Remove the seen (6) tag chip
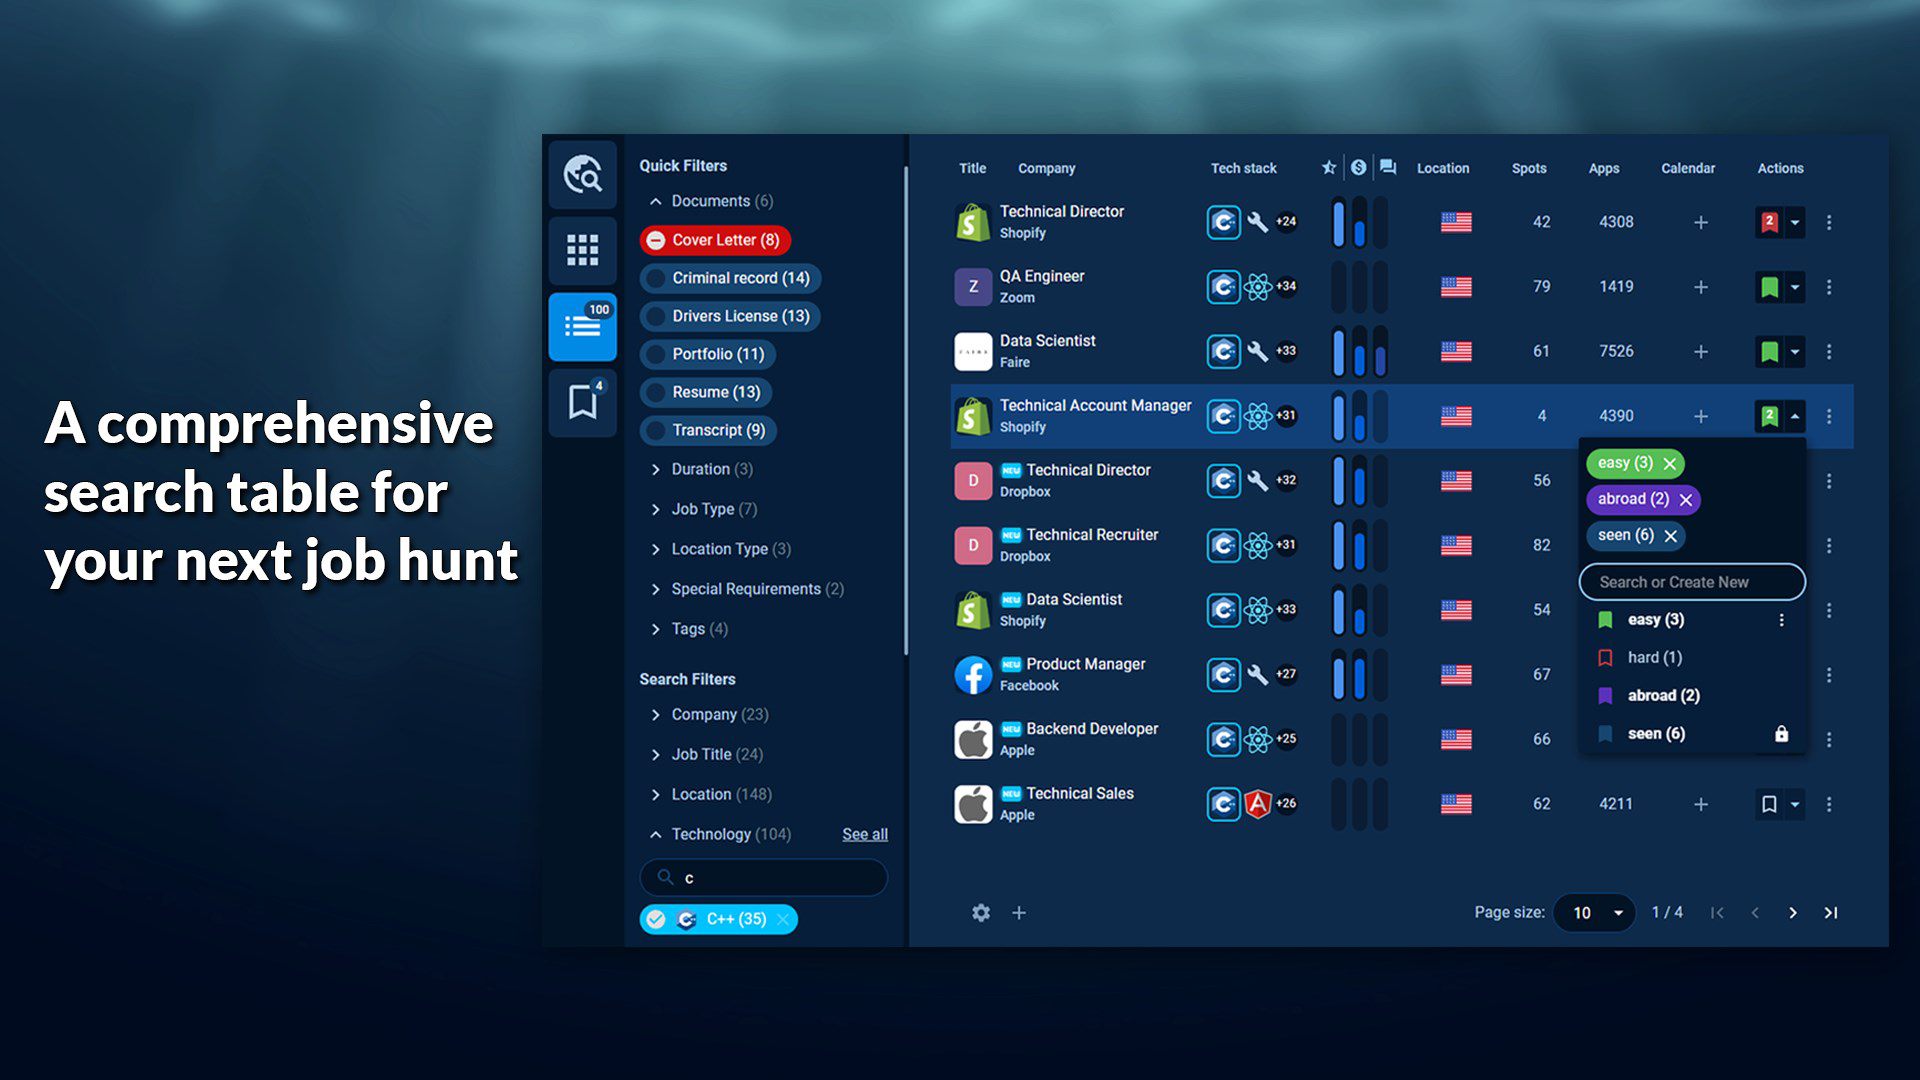The height and width of the screenshot is (1080, 1920). (x=1670, y=536)
